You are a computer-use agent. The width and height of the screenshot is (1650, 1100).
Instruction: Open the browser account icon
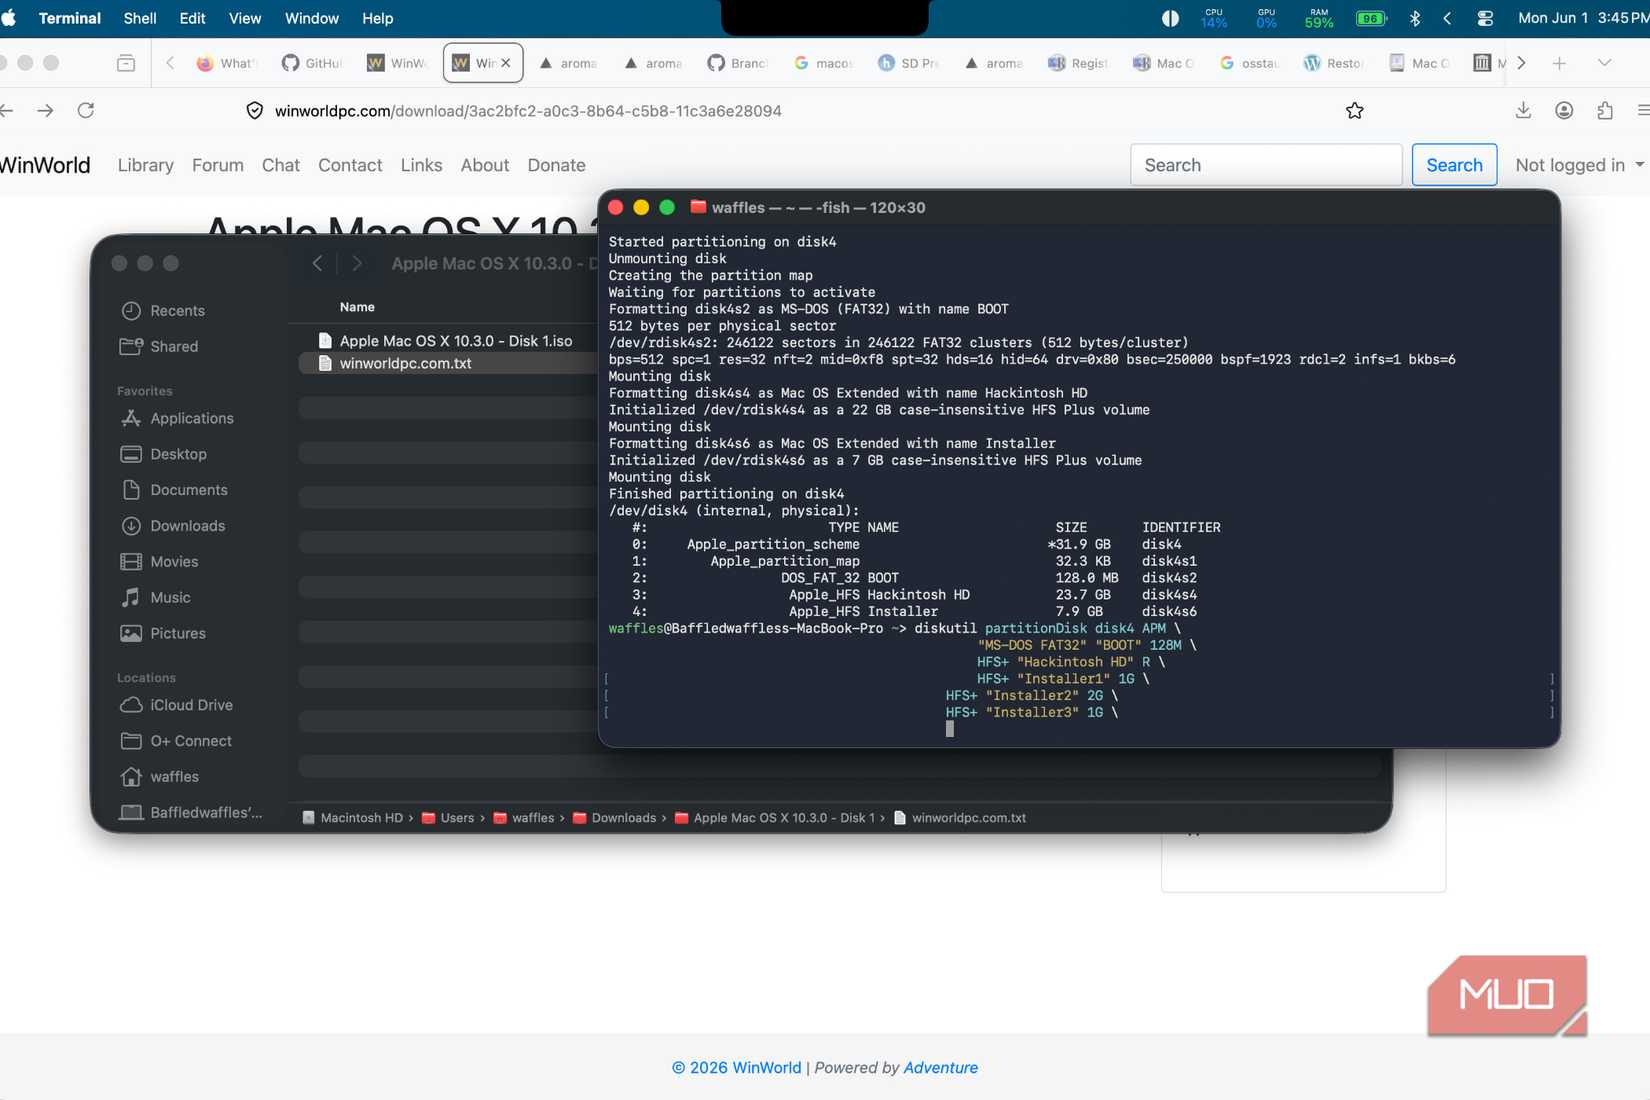[x=1564, y=110]
